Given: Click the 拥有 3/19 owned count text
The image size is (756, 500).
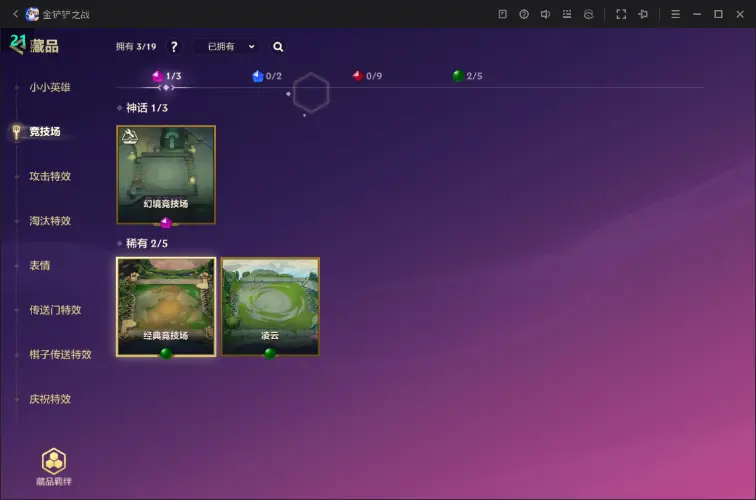Looking at the screenshot, I should pyautogui.click(x=136, y=47).
